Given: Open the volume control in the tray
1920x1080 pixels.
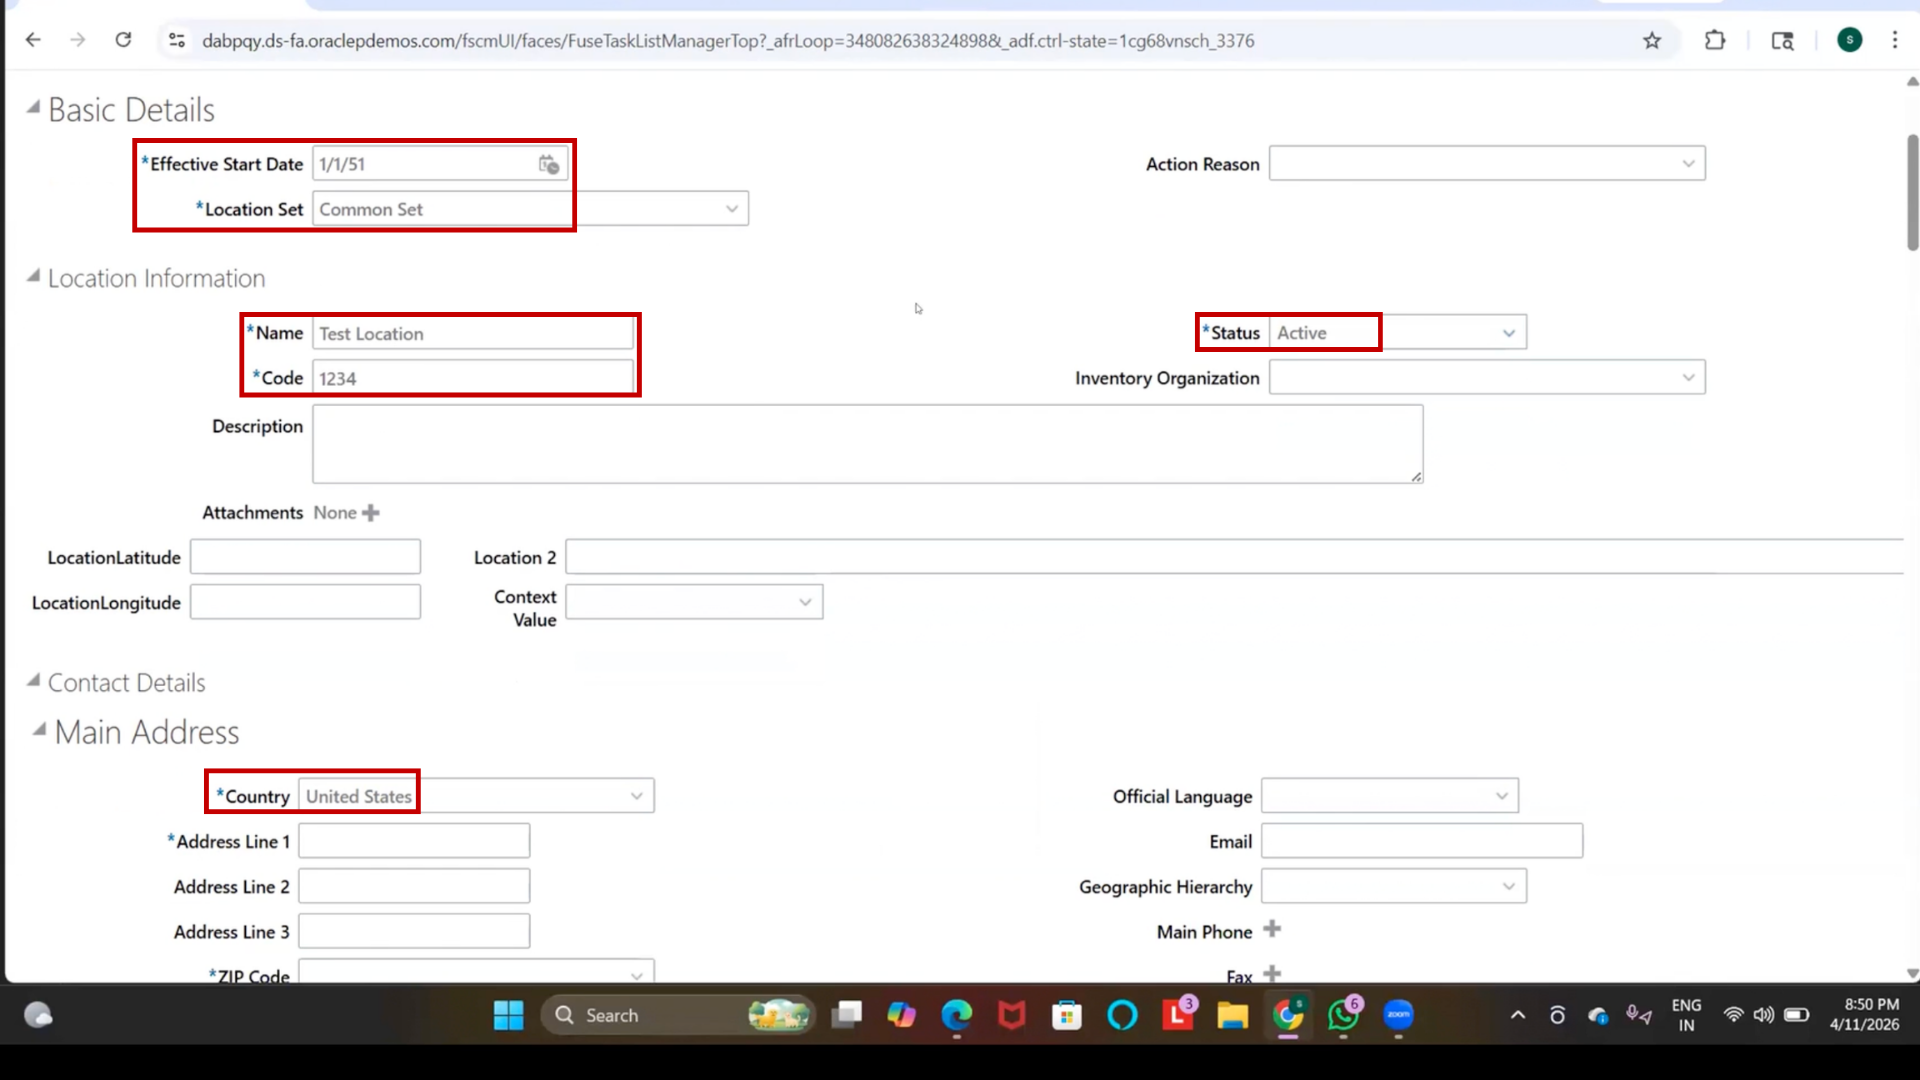Looking at the screenshot, I should 1764,1015.
